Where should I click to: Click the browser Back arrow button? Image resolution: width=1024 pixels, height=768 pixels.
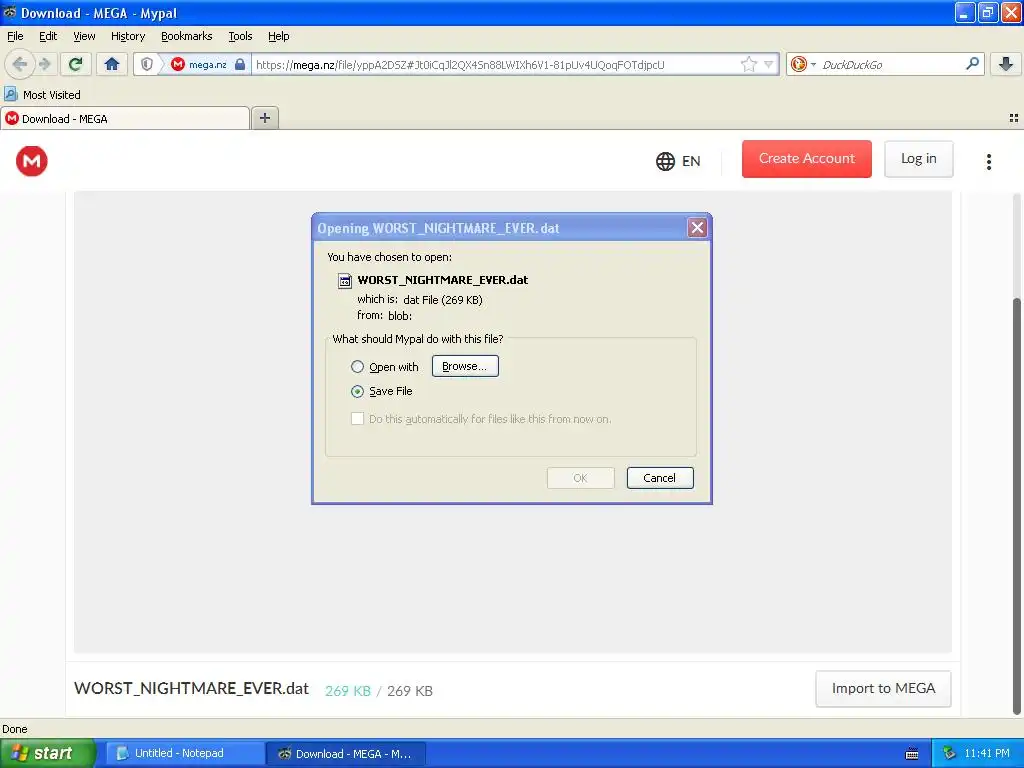(x=19, y=64)
